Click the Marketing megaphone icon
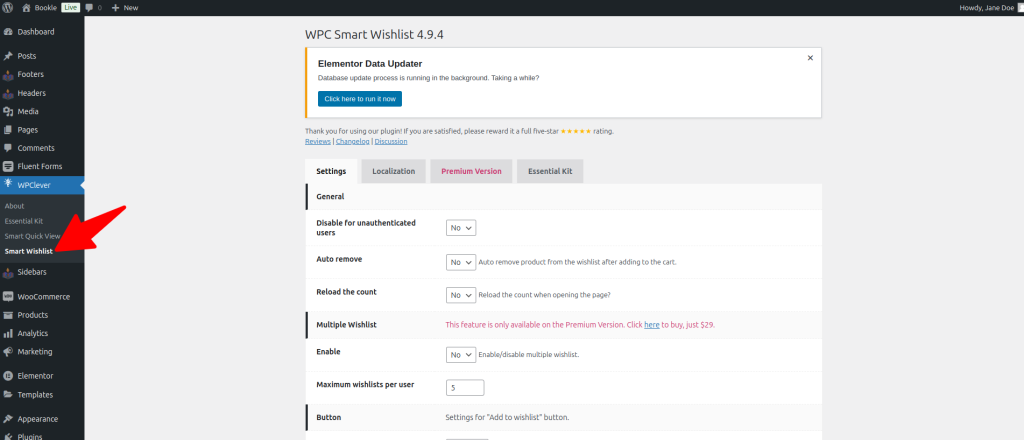The width and height of the screenshot is (1024, 440). click(x=8, y=351)
